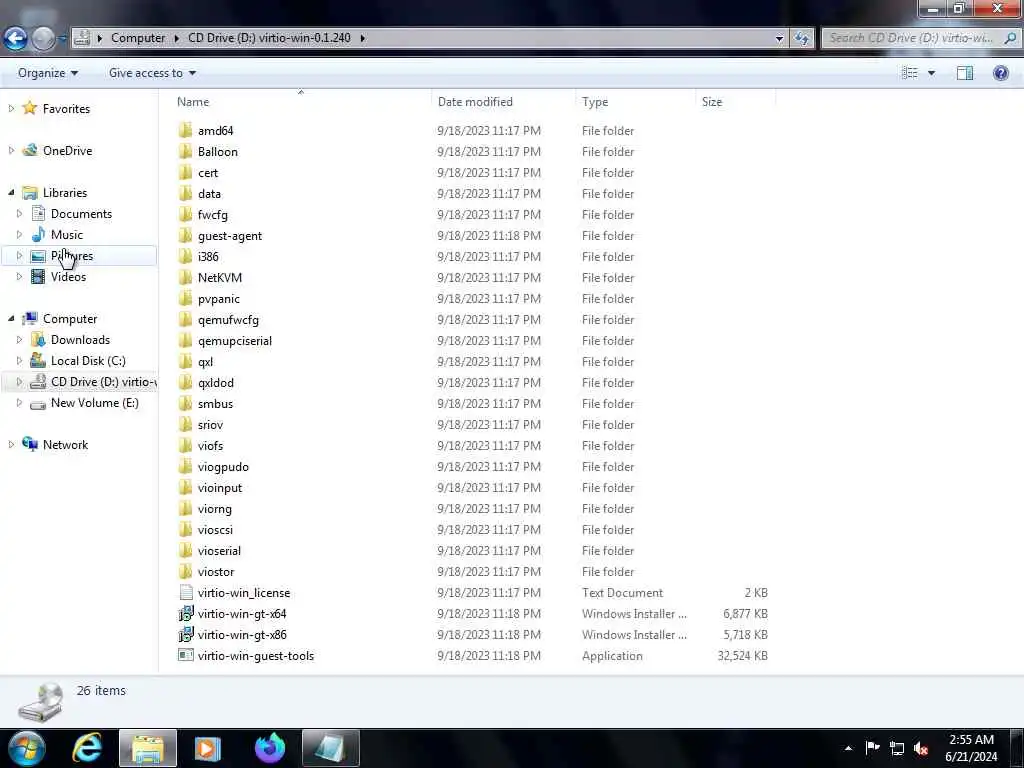Toggle the preview pane icon
The image size is (1024, 768).
965,73
